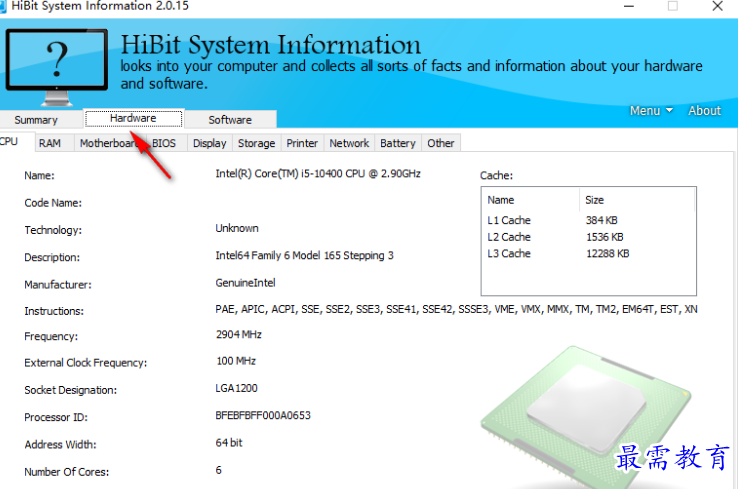Open the Summary tab
The width and height of the screenshot is (738, 489).
(x=36, y=120)
